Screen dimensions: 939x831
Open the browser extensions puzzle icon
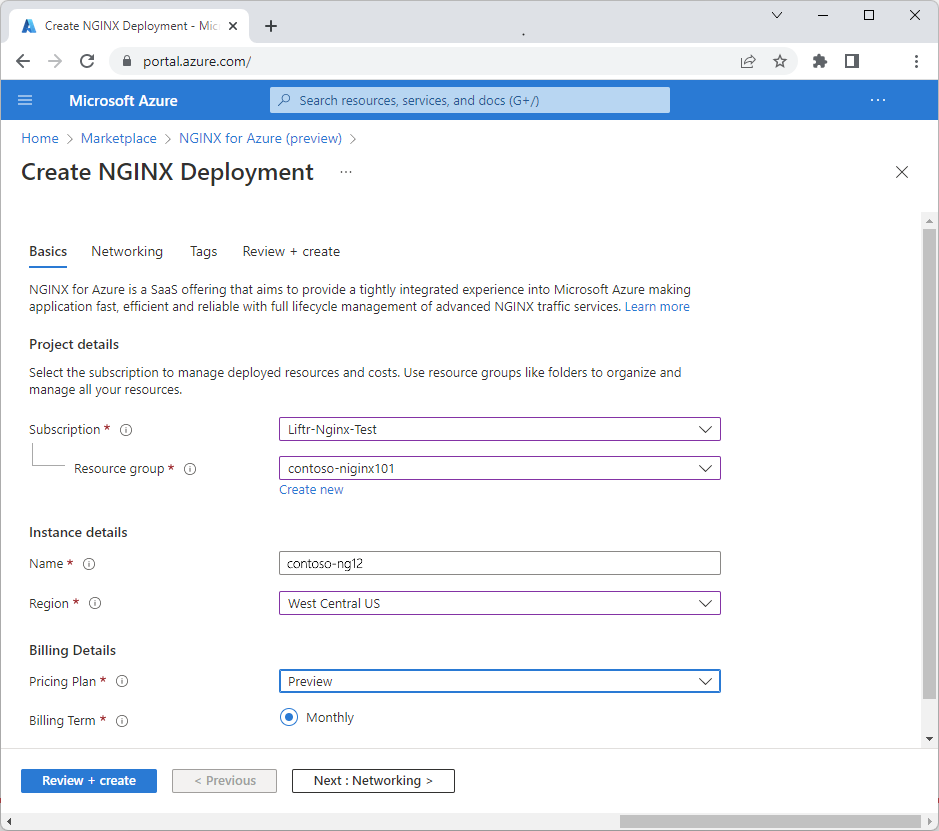(x=820, y=61)
